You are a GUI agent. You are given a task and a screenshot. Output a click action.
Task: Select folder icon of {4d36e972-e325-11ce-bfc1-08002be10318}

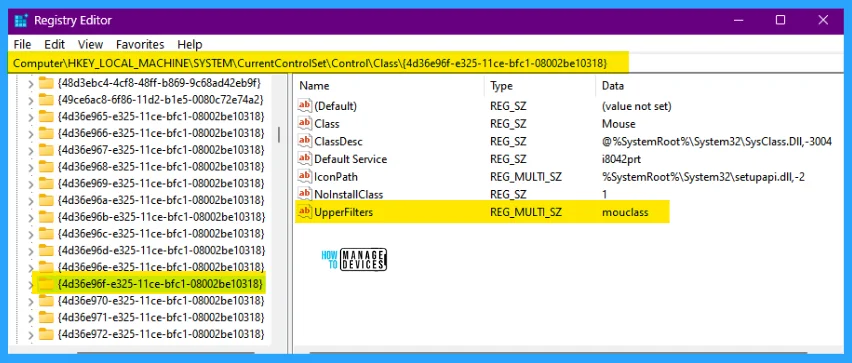click(46, 334)
